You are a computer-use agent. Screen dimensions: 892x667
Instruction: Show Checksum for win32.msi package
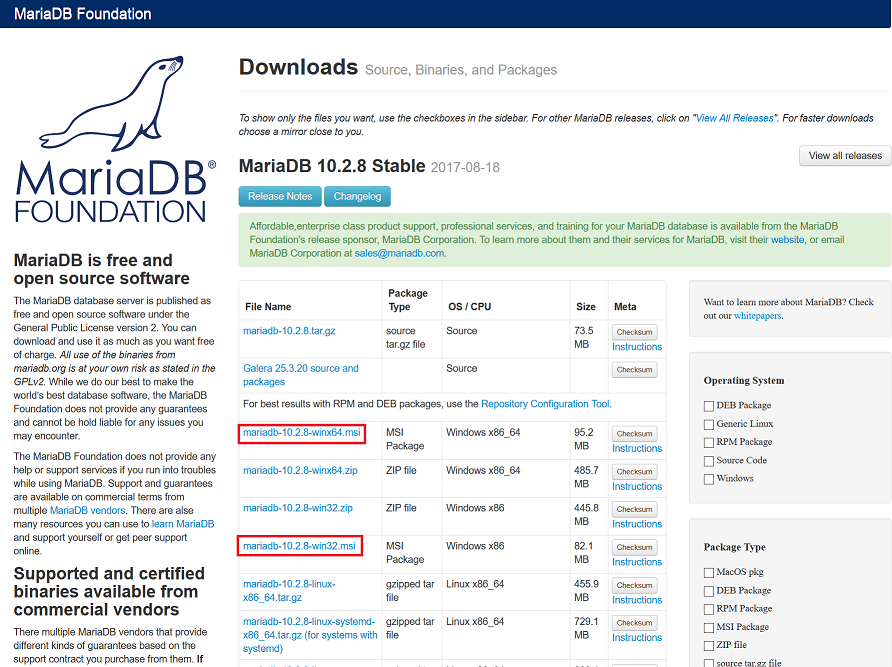634,547
